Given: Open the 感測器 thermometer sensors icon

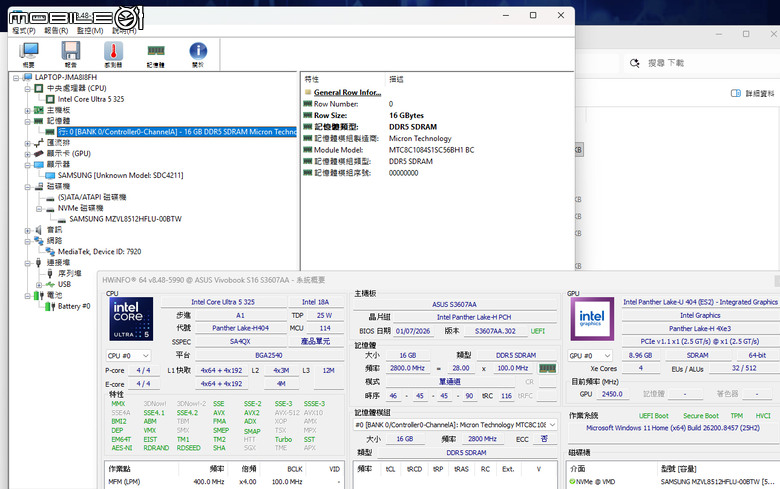Looking at the screenshot, I should click(x=113, y=54).
